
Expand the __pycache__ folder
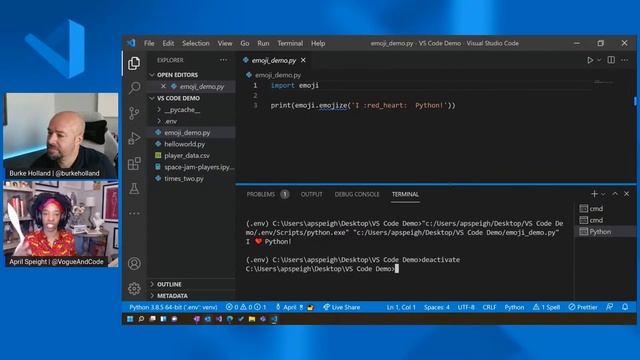(x=191, y=110)
